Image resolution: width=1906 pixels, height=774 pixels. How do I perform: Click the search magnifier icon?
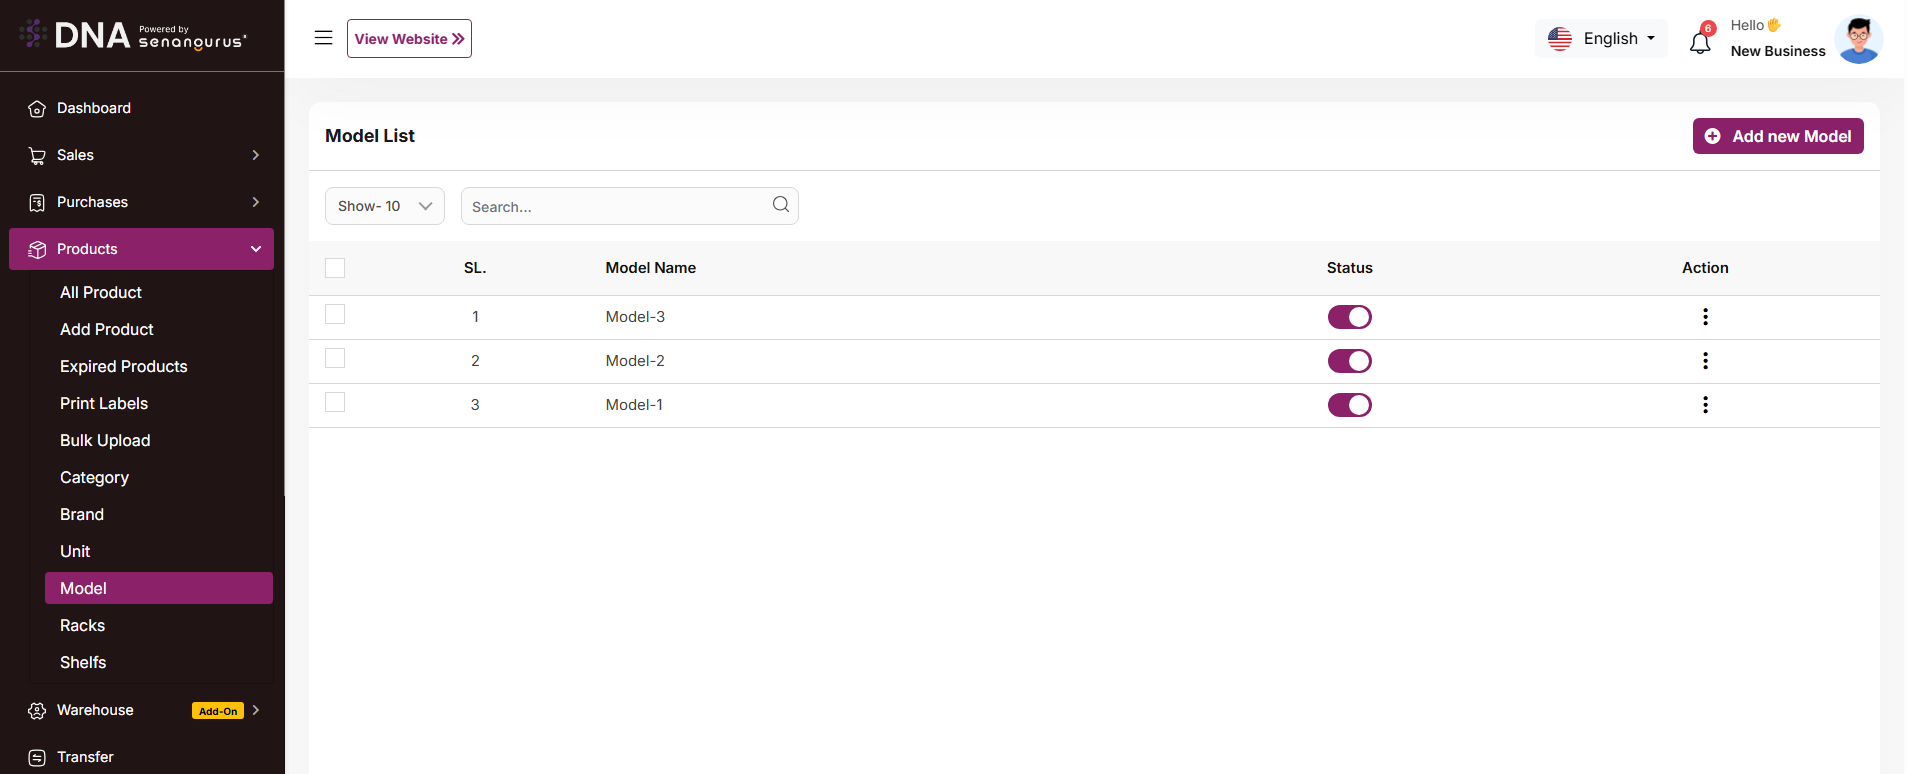tap(780, 205)
